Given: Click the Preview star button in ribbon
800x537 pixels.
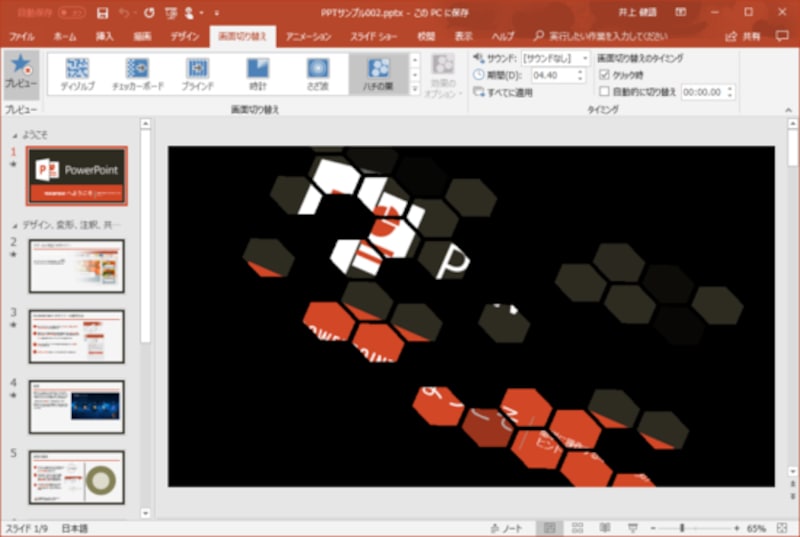Looking at the screenshot, I should (21, 75).
